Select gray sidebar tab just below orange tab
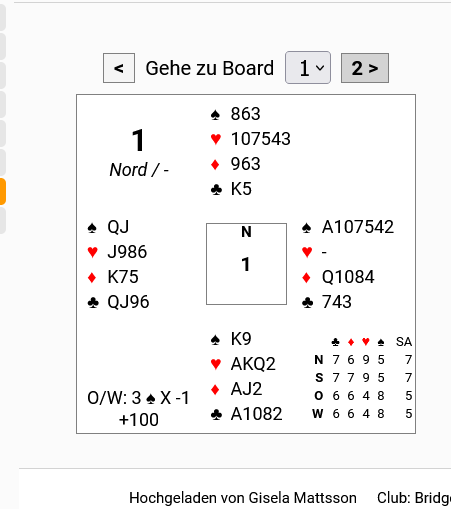This screenshot has width=451, height=509. coord(3,220)
